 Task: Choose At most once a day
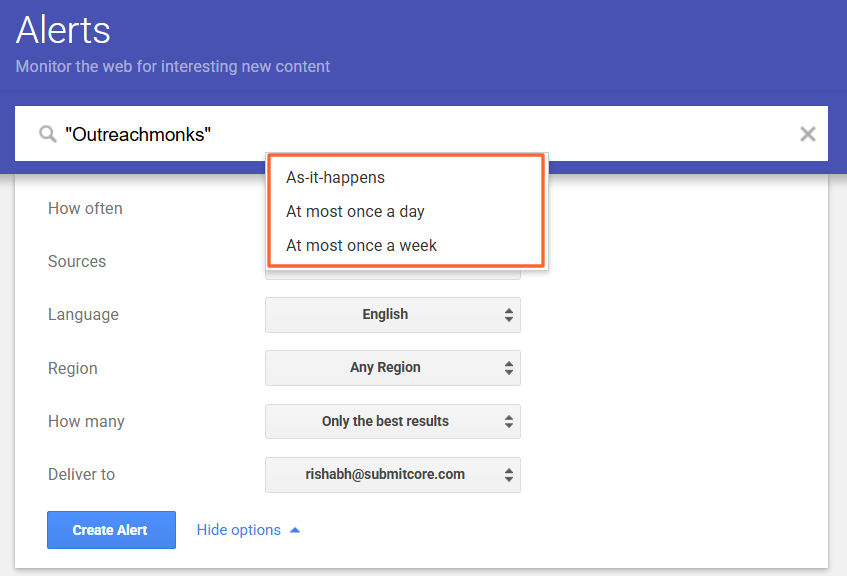(355, 211)
